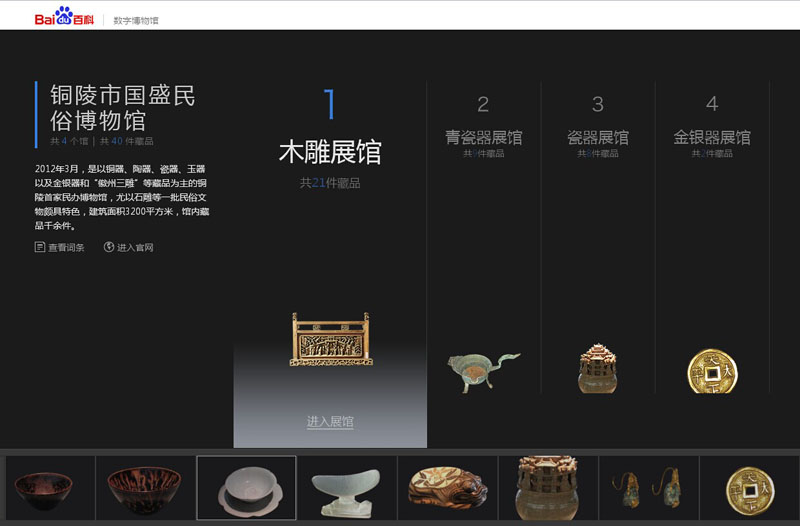The width and height of the screenshot is (800, 526).
Task: Open the 数字博物馆 link in header
Action: (x=136, y=20)
